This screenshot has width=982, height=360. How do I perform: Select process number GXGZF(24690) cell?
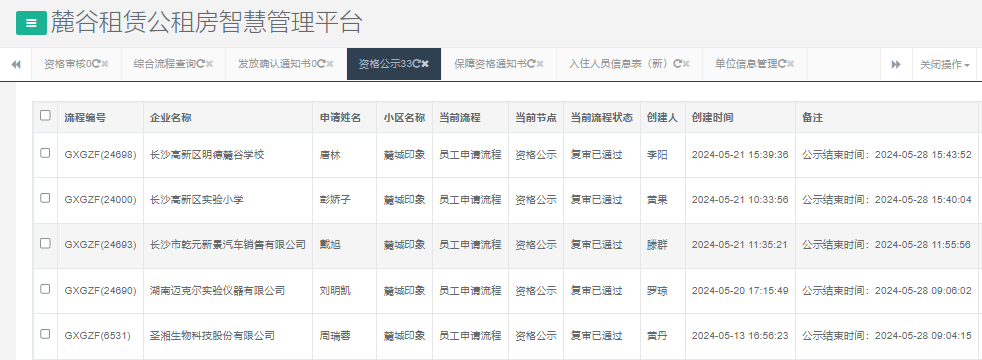(x=100, y=291)
